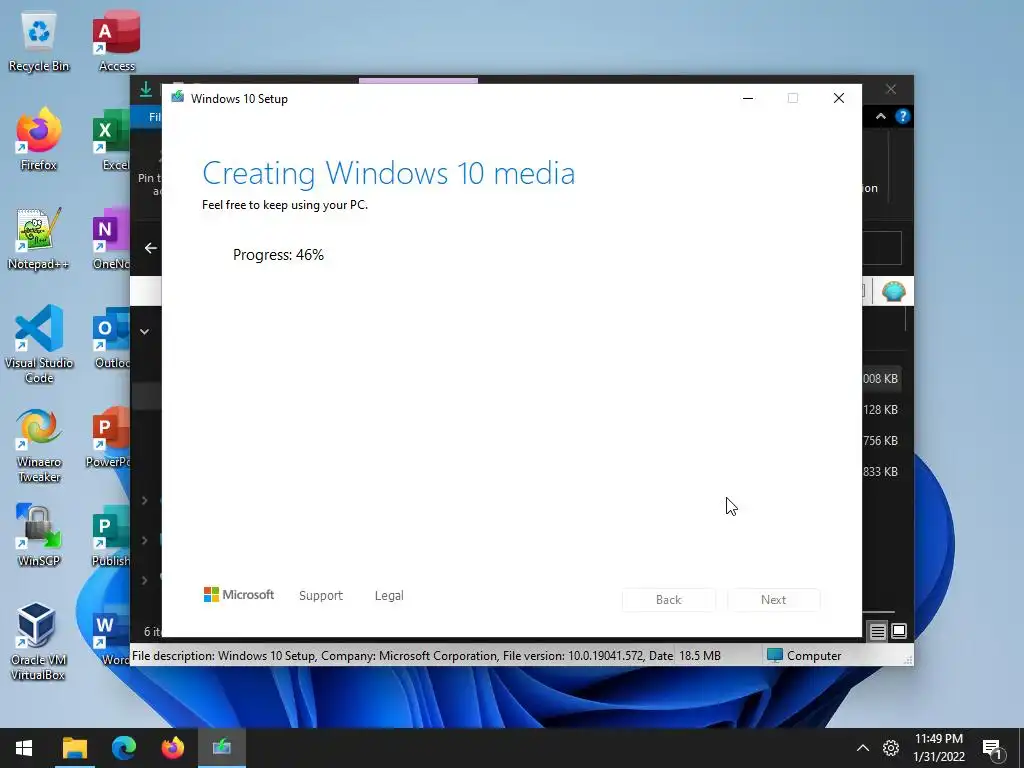Click the File description status bar text
This screenshot has height=768, width=1024.
tap(402, 656)
